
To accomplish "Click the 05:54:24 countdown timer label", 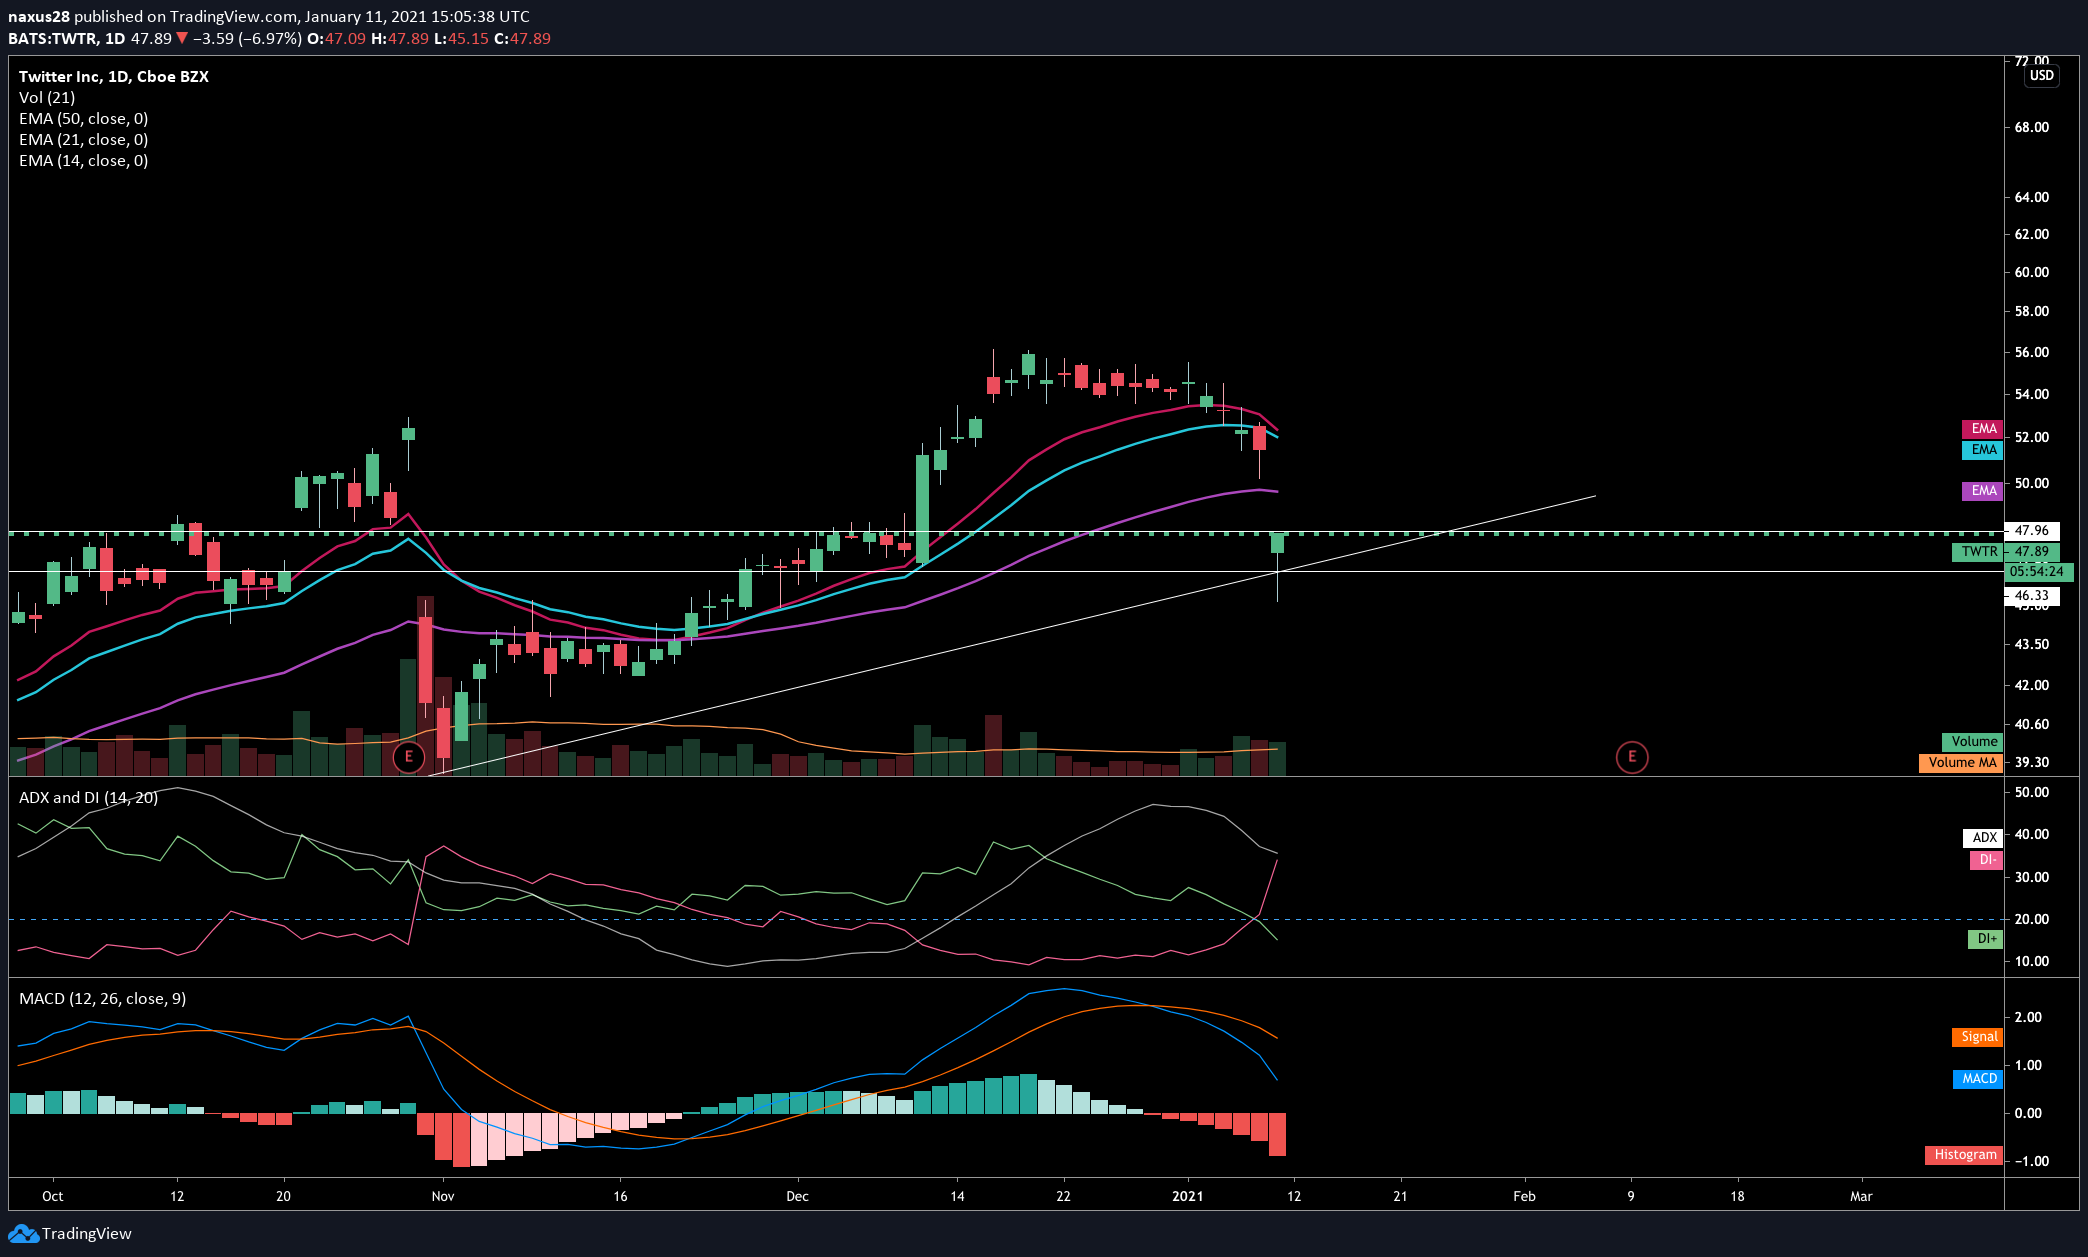I will 2038,572.
